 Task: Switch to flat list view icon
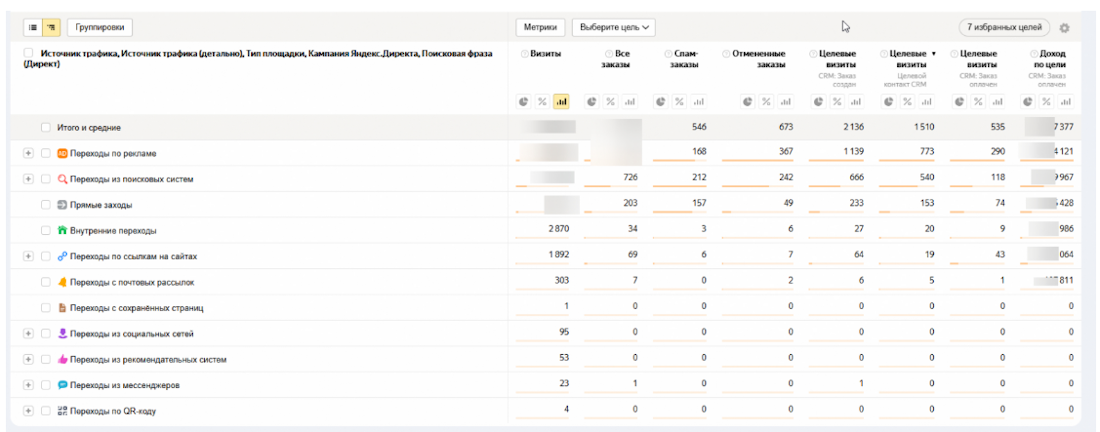[x=33, y=28]
